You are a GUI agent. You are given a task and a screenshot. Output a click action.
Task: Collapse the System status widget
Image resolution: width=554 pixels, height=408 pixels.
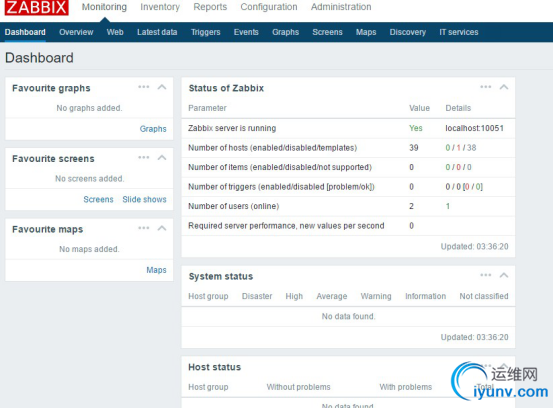pyautogui.click(x=504, y=275)
